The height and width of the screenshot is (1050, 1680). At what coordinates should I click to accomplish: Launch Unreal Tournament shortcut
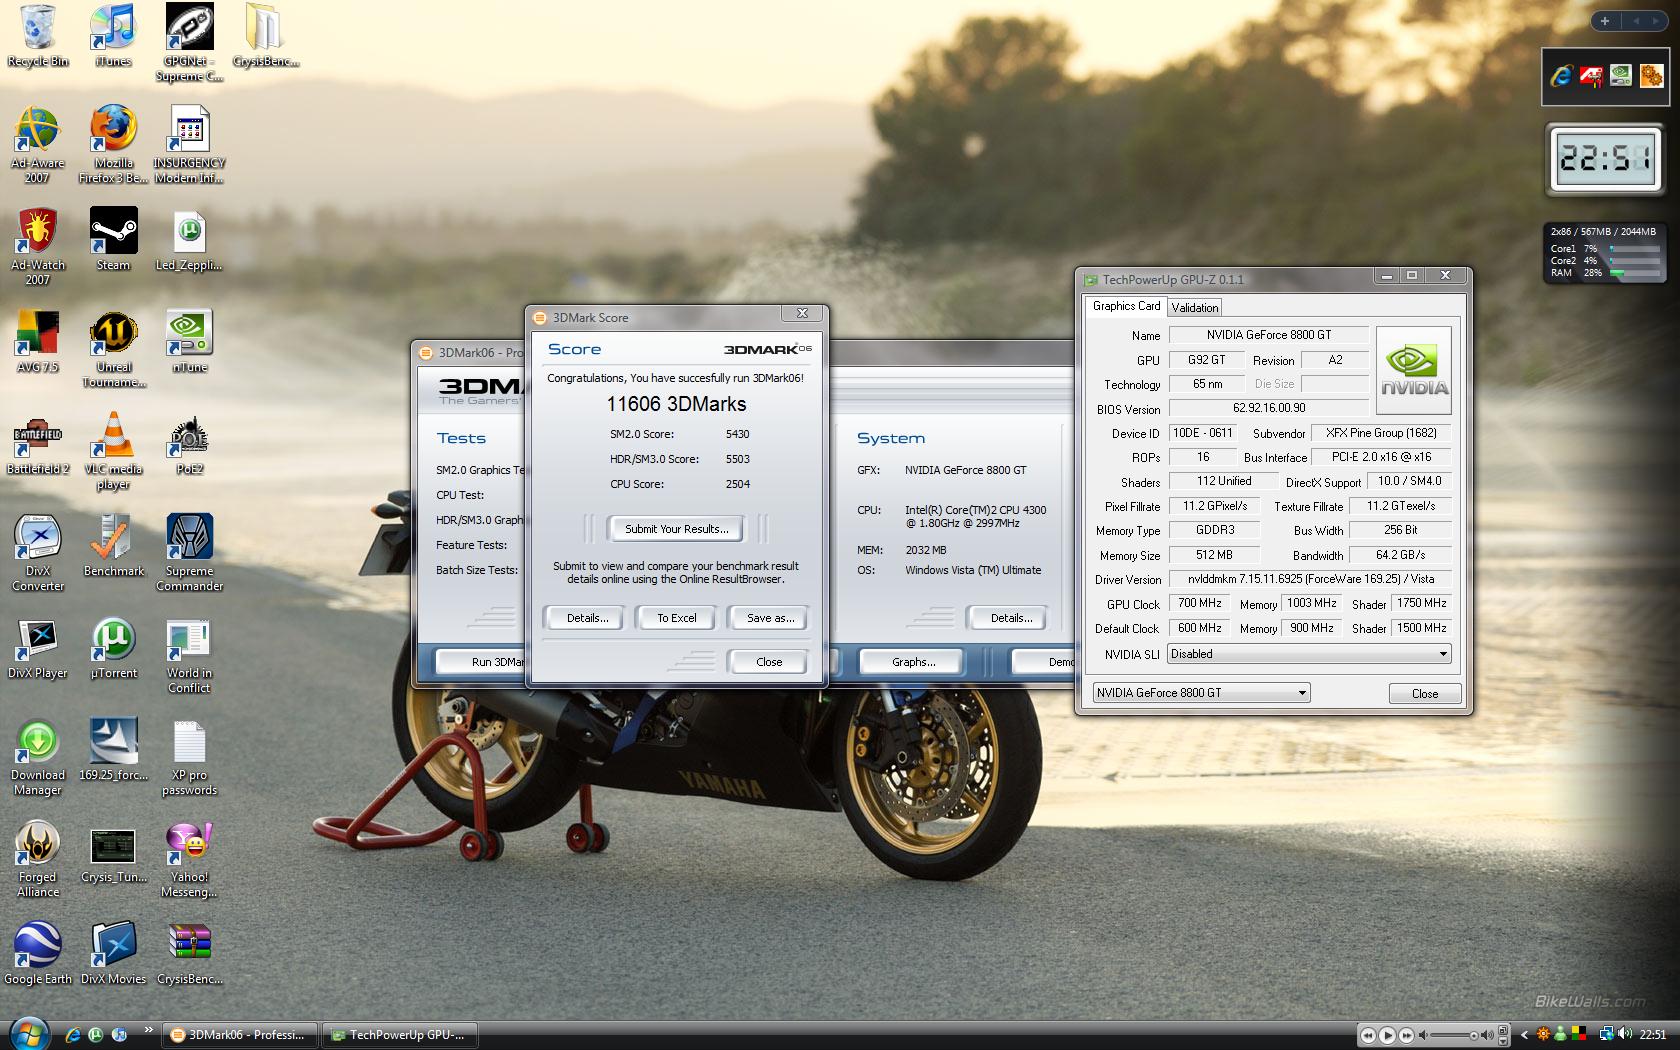click(113, 348)
